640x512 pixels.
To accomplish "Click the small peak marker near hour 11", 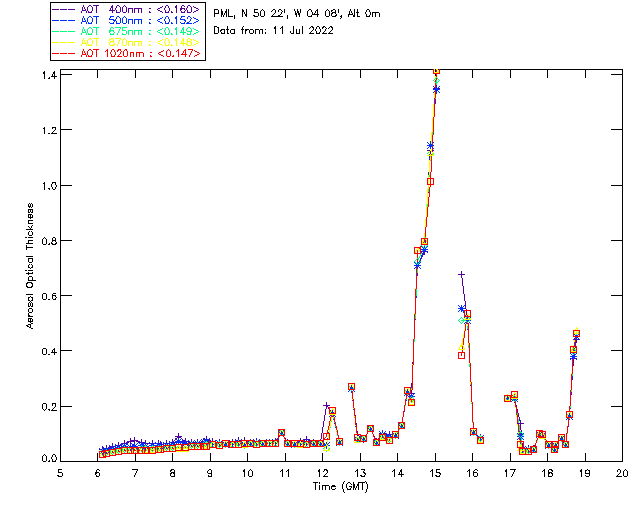I will (281, 432).
